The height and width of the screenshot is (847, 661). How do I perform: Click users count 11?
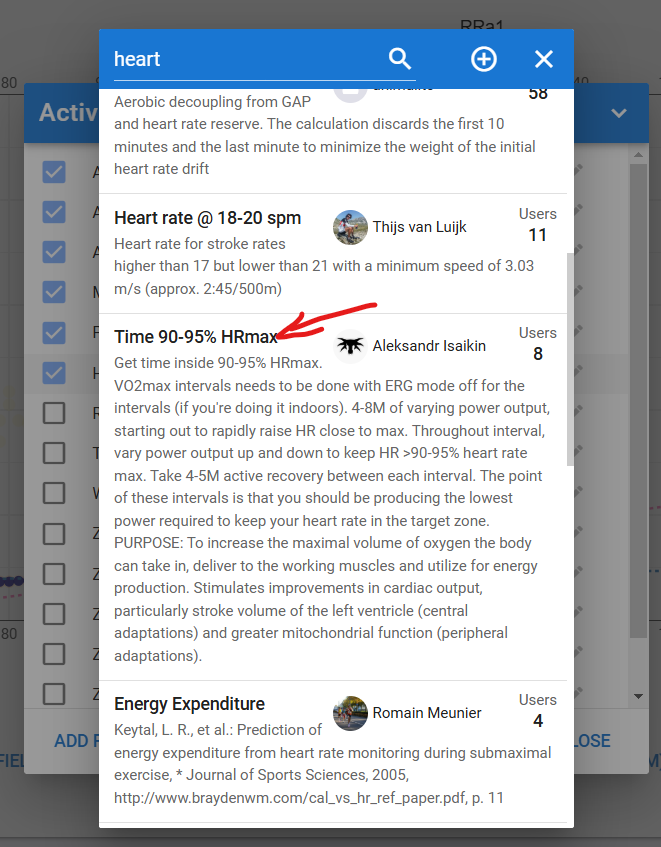click(537, 235)
